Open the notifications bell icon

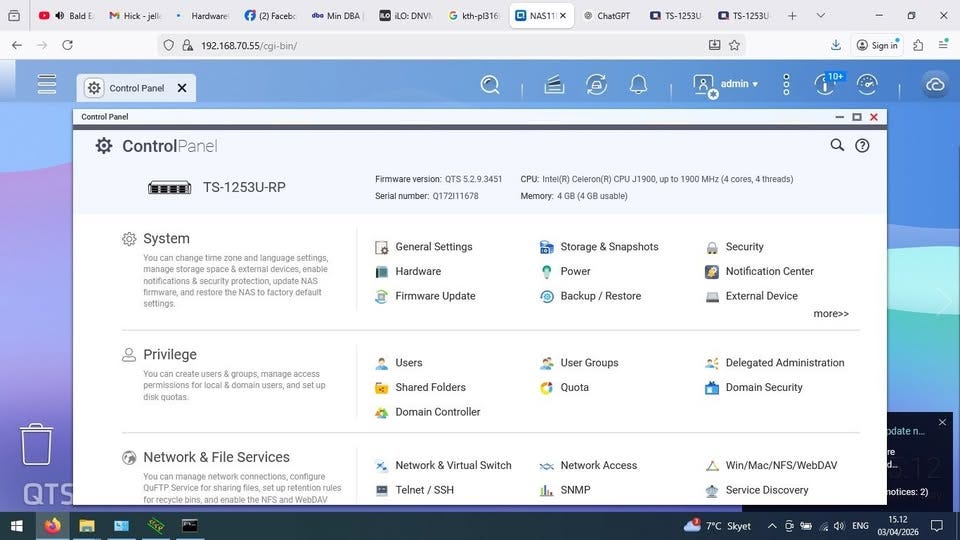[638, 85]
